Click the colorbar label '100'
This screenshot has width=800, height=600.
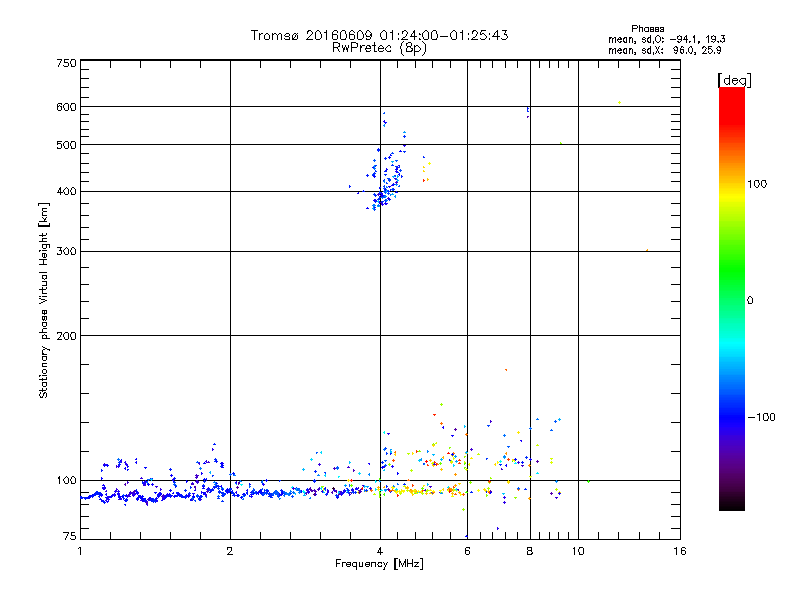pyautogui.click(x=757, y=184)
